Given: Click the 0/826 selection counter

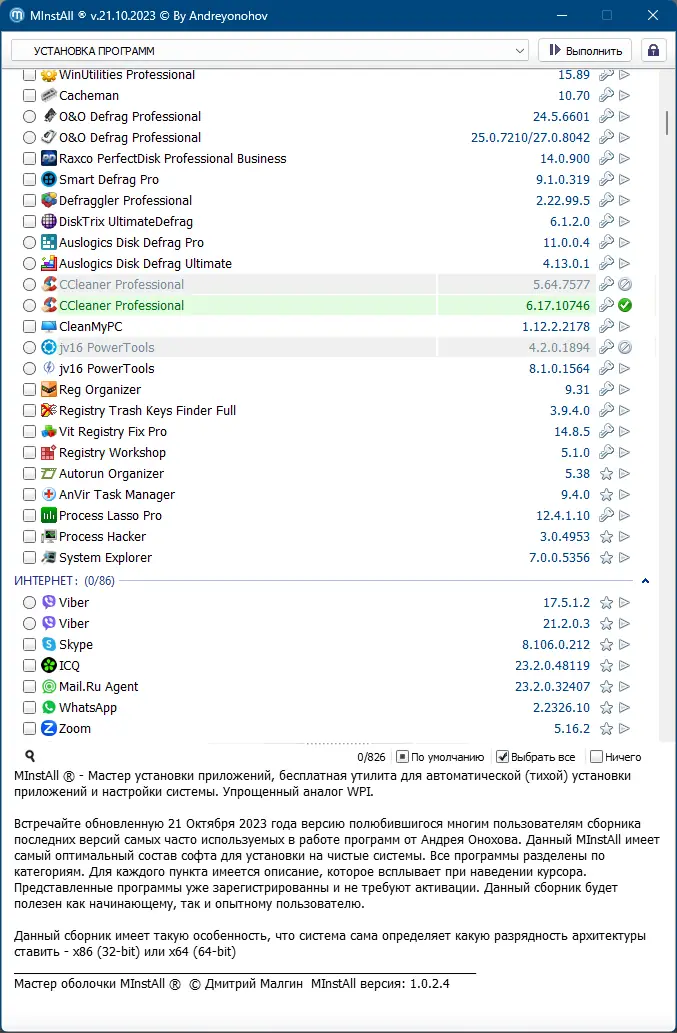Looking at the screenshot, I should 371,757.
